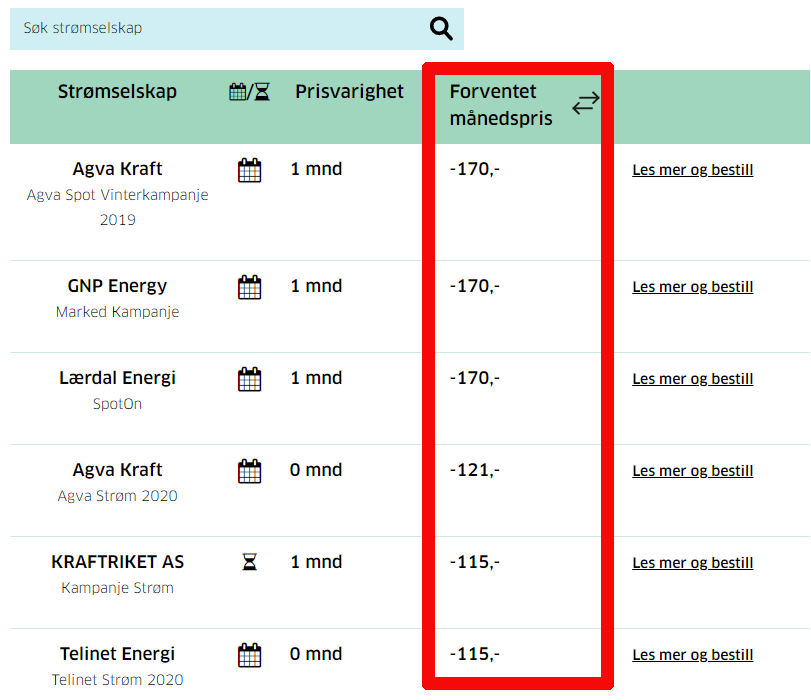The height and width of the screenshot is (700, 811).
Task: Click the Marked Kampanje product name
Action: [x=117, y=312]
